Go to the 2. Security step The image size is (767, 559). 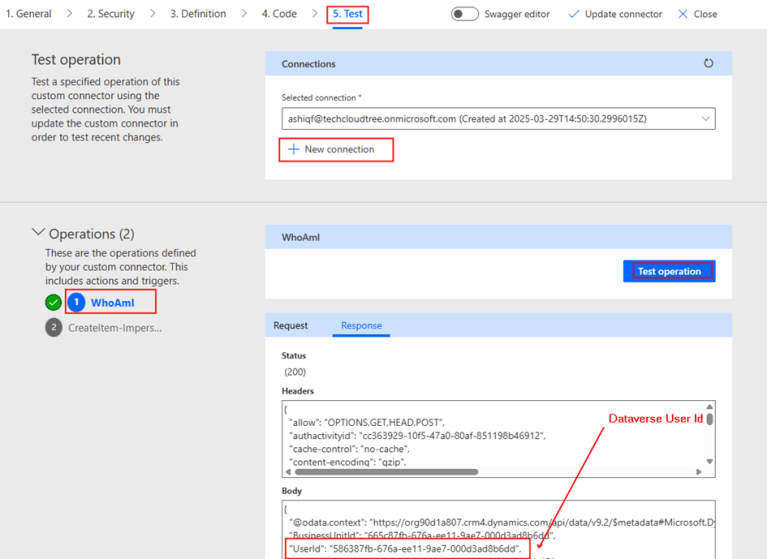(x=111, y=14)
